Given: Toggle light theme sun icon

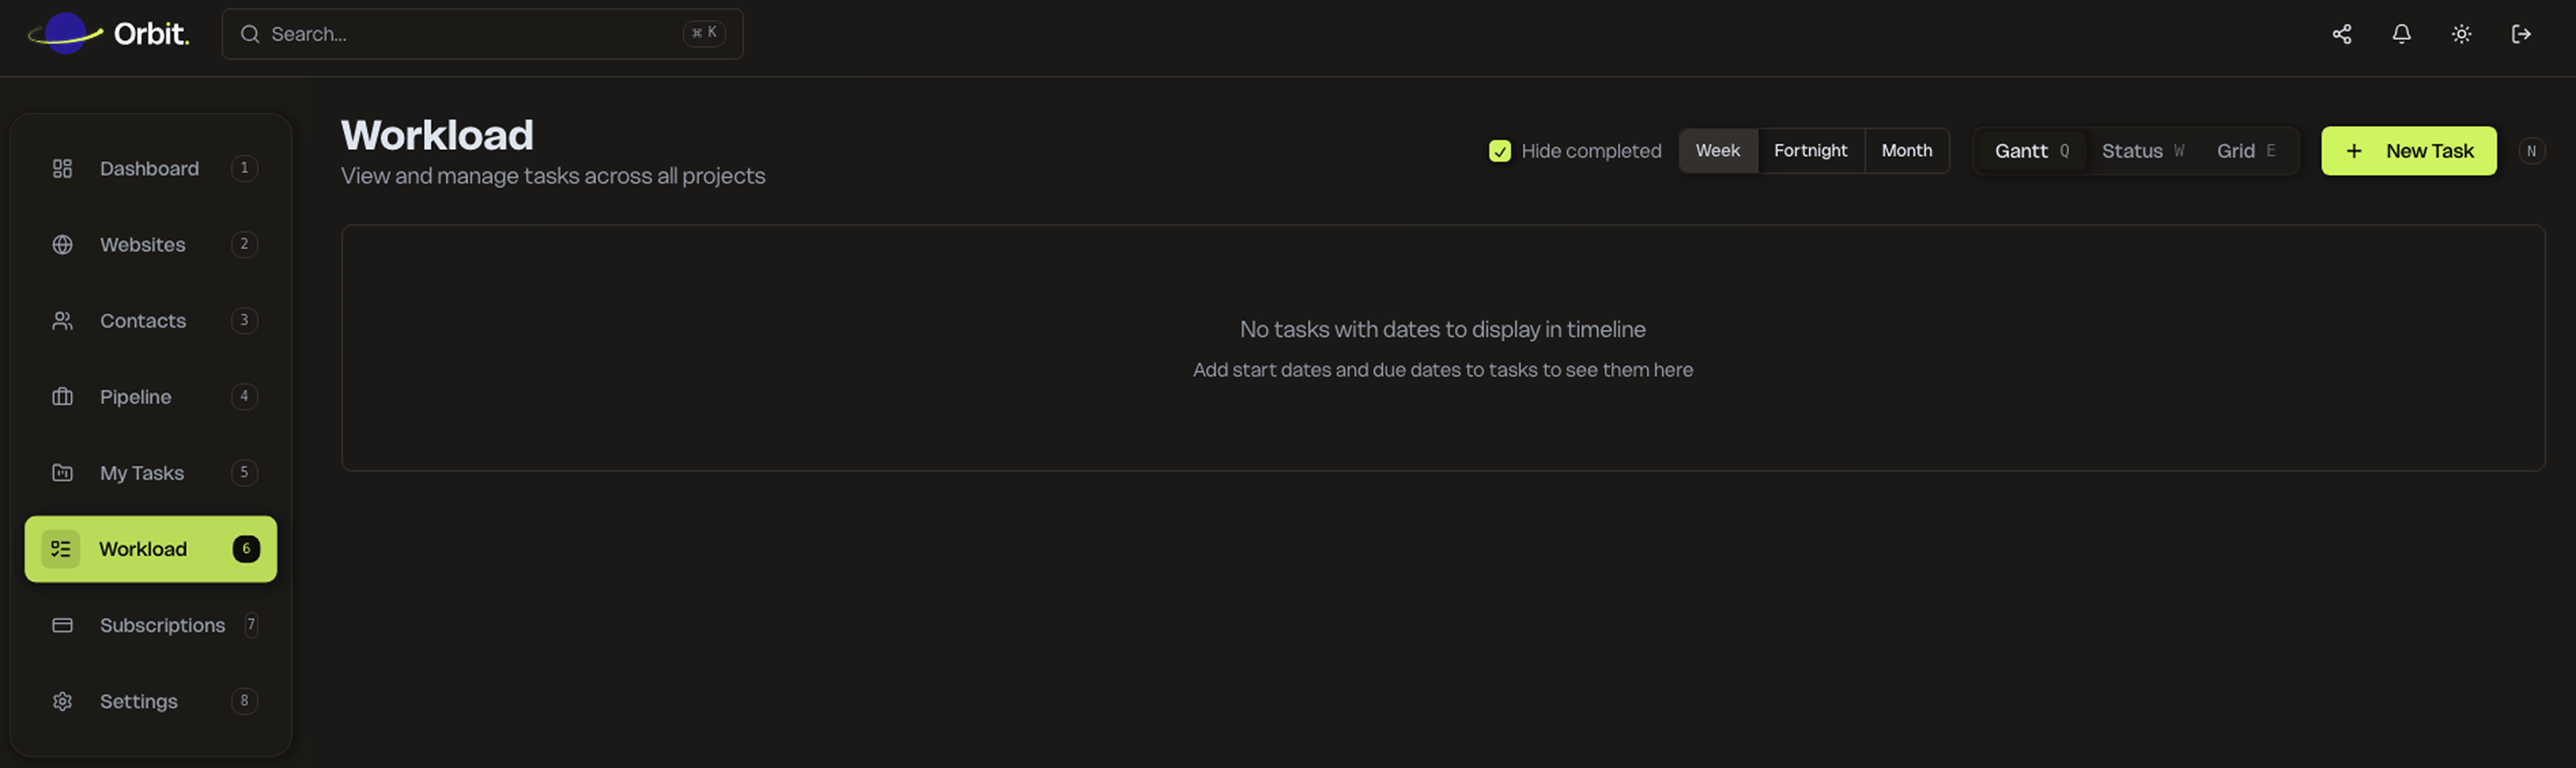Looking at the screenshot, I should pos(2461,34).
